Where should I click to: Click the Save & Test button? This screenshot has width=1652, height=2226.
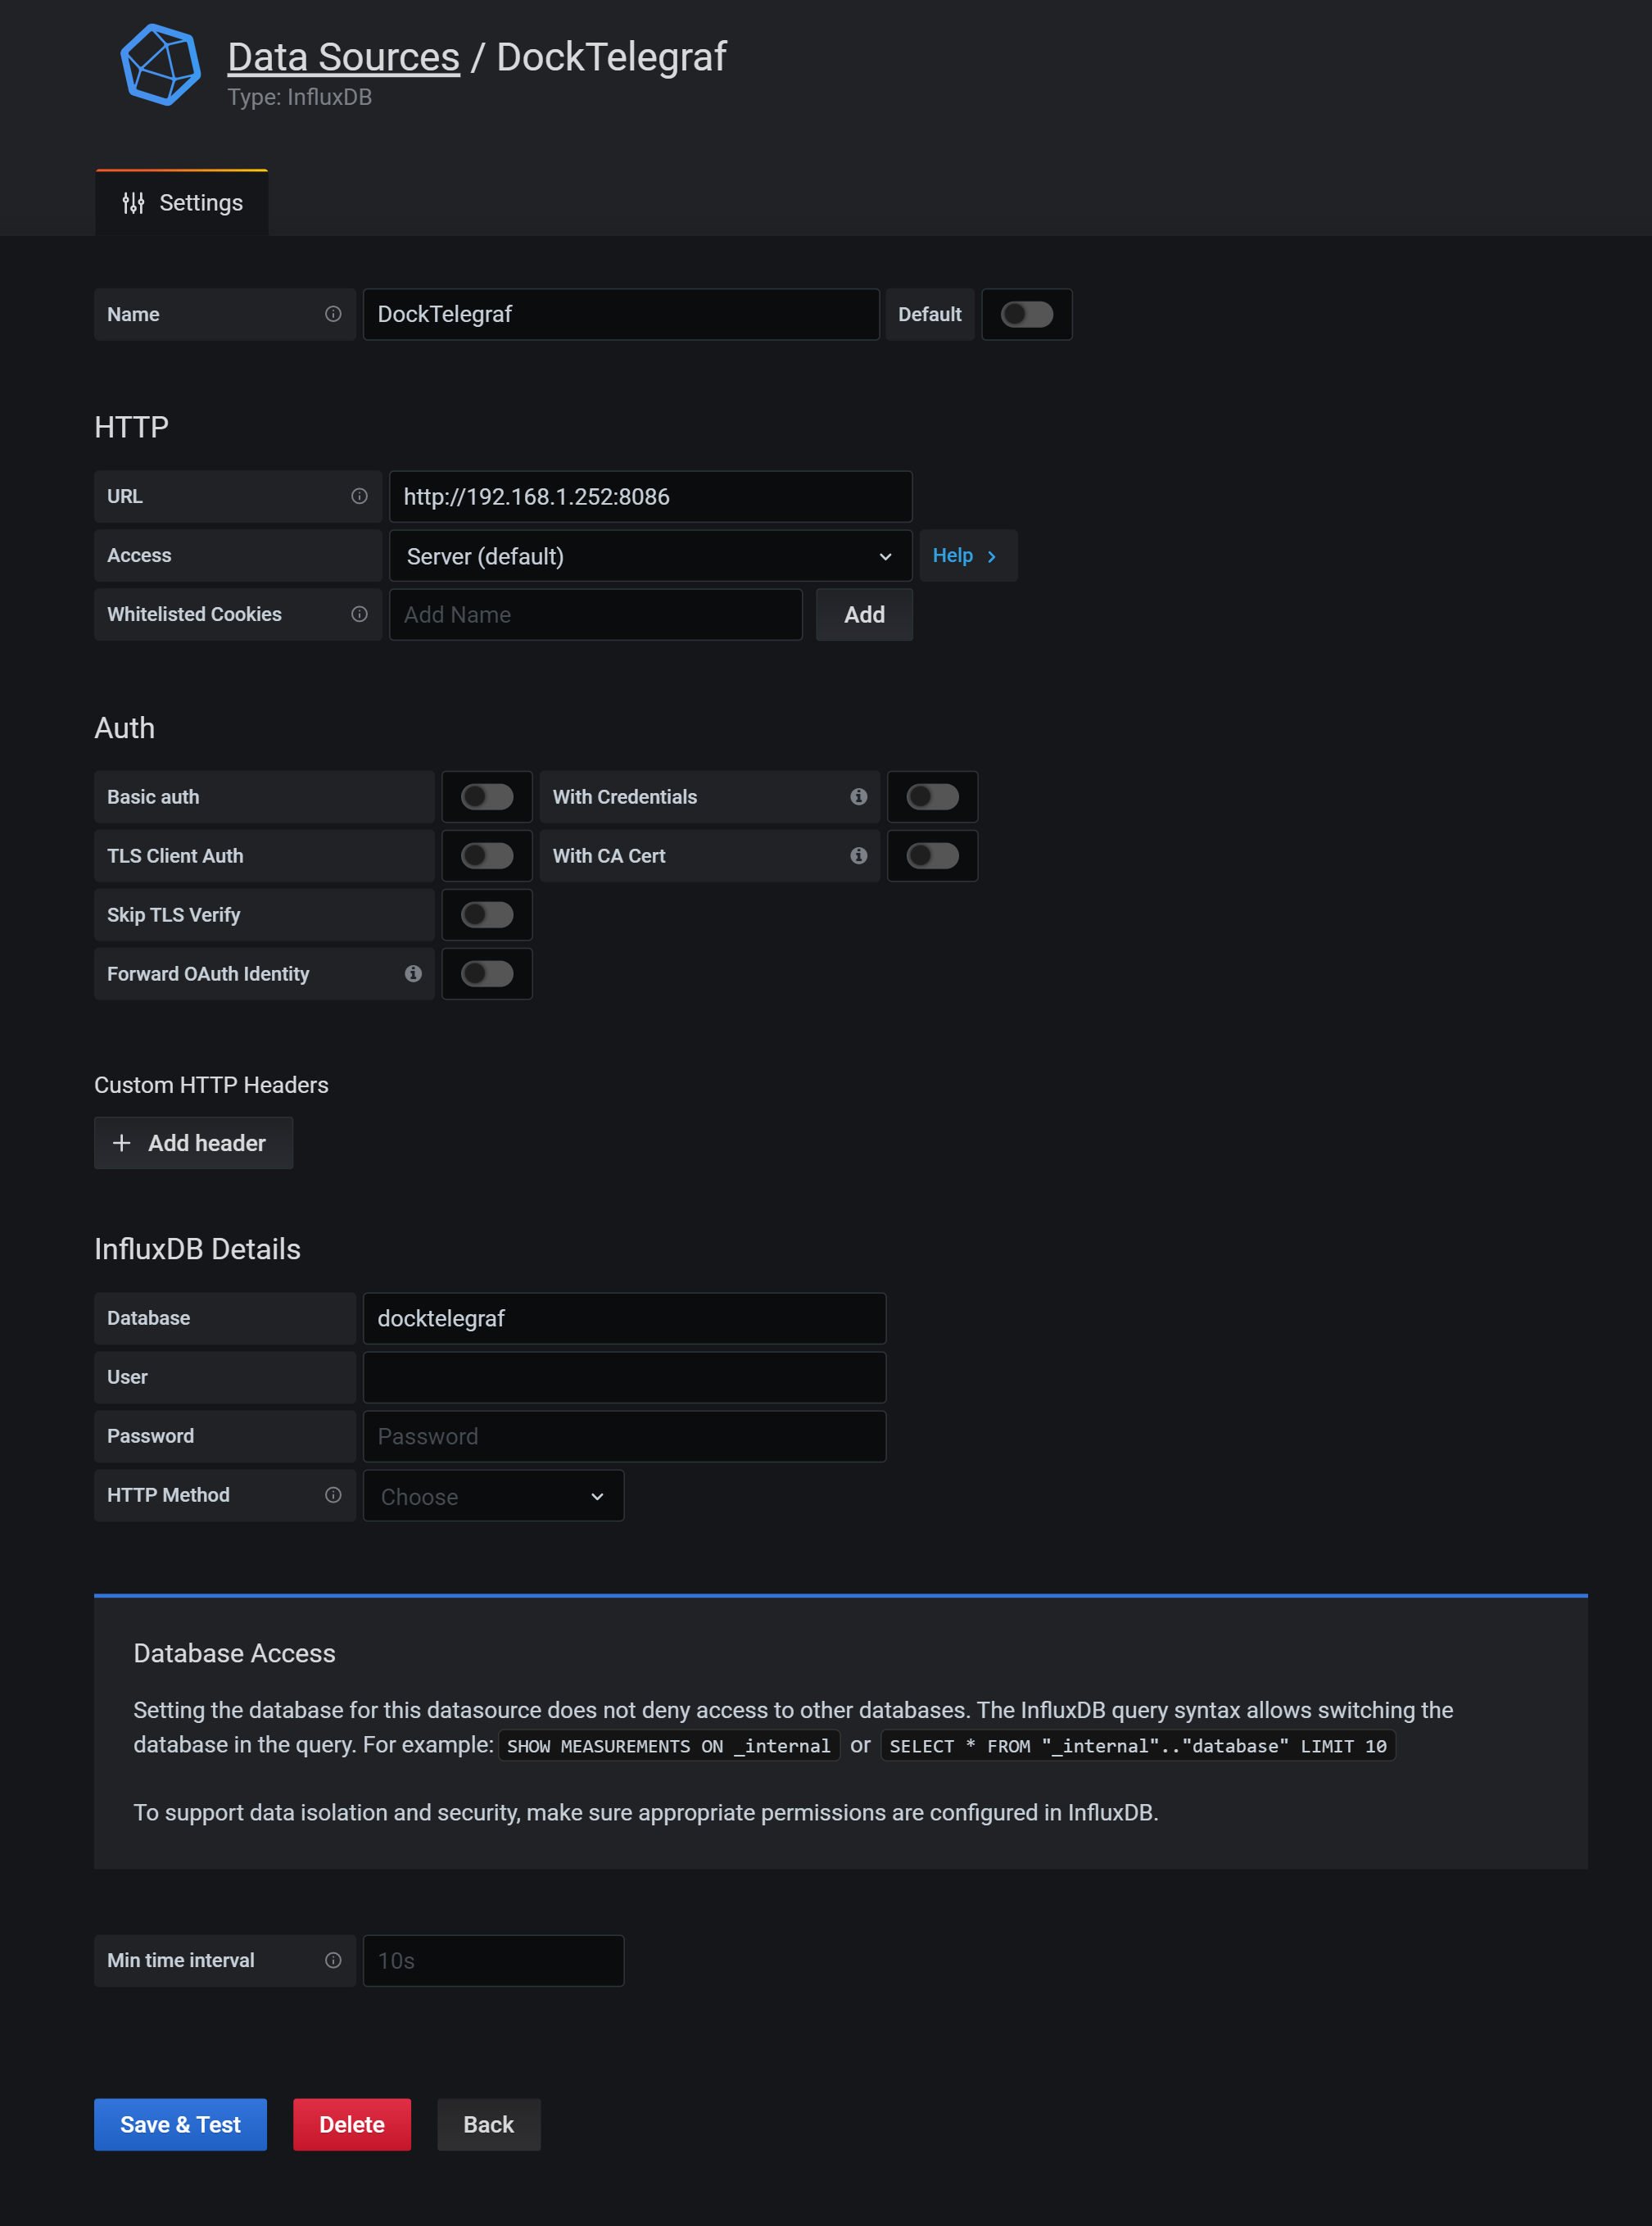pos(180,2124)
